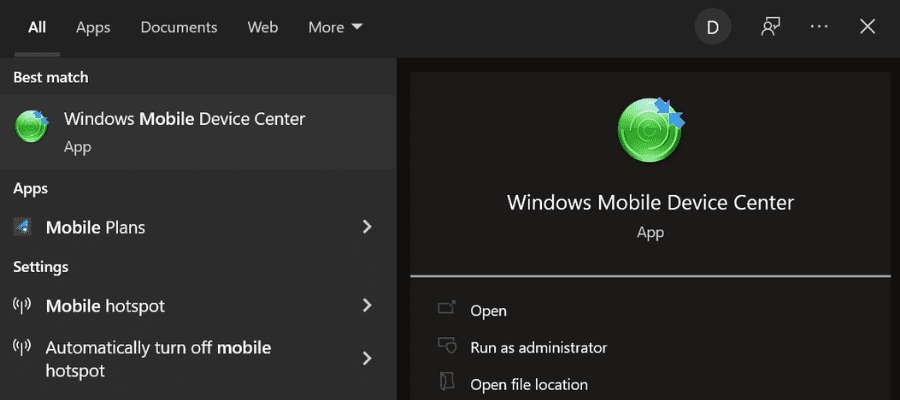This screenshot has height=400, width=900.
Task: Click the automatic hotspot turn-off signal icon
Action: [22, 347]
